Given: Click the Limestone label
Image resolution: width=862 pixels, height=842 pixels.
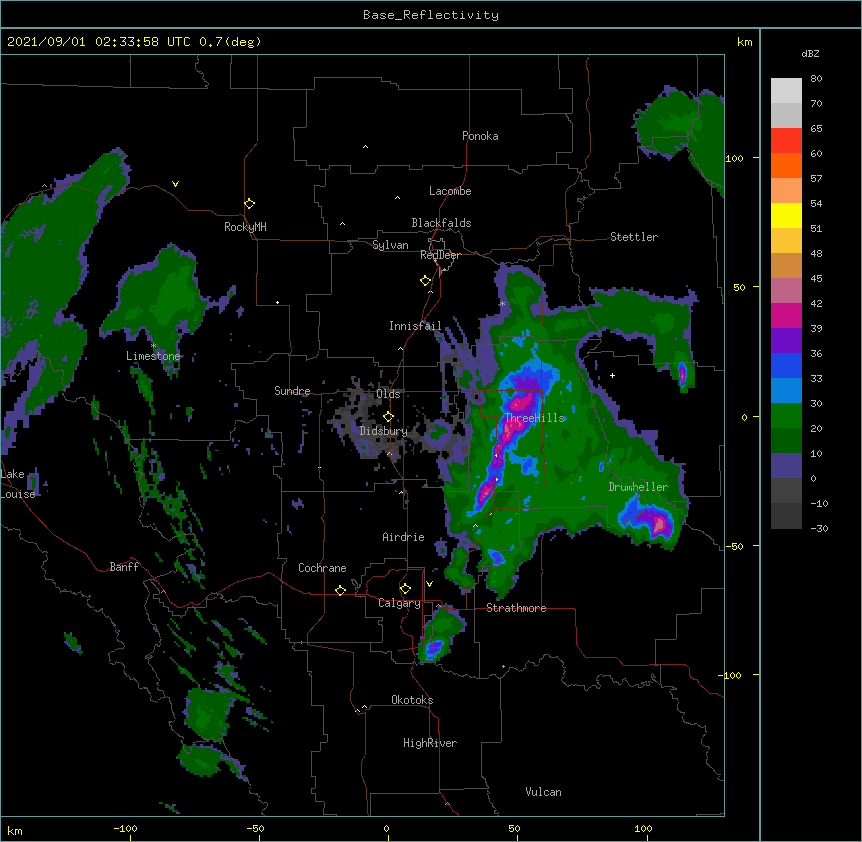Looking at the screenshot, I should [153, 356].
